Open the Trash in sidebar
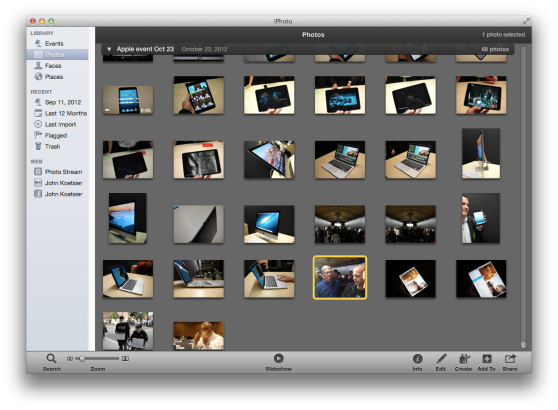558x410 pixels. (52, 146)
